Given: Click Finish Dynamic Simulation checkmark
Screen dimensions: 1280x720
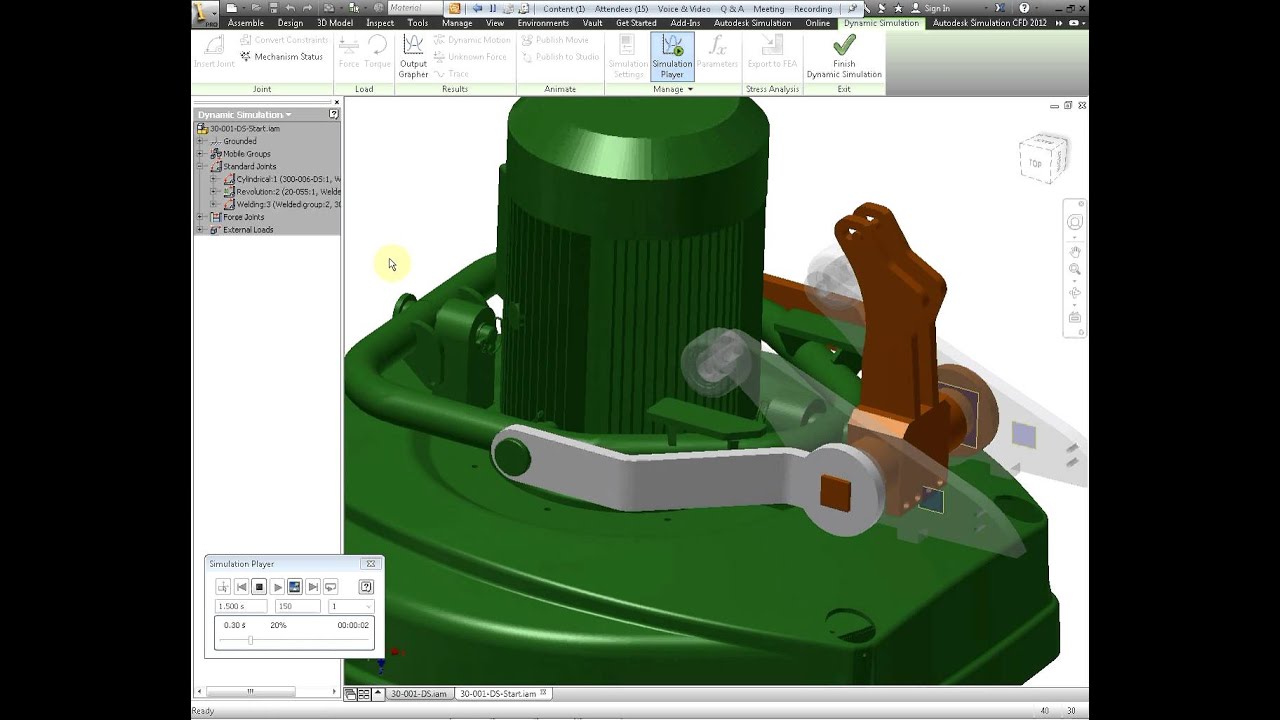Looking at the screenshot, I should coord(844,56).
